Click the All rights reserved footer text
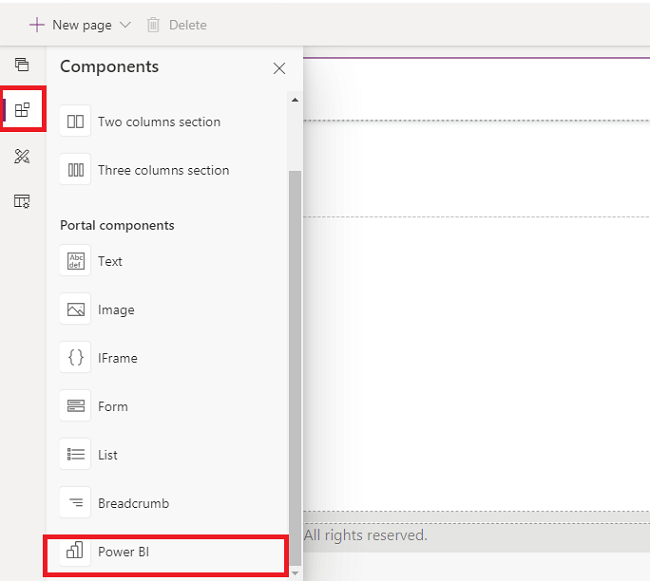650x581 pixels. coord(365,535)
